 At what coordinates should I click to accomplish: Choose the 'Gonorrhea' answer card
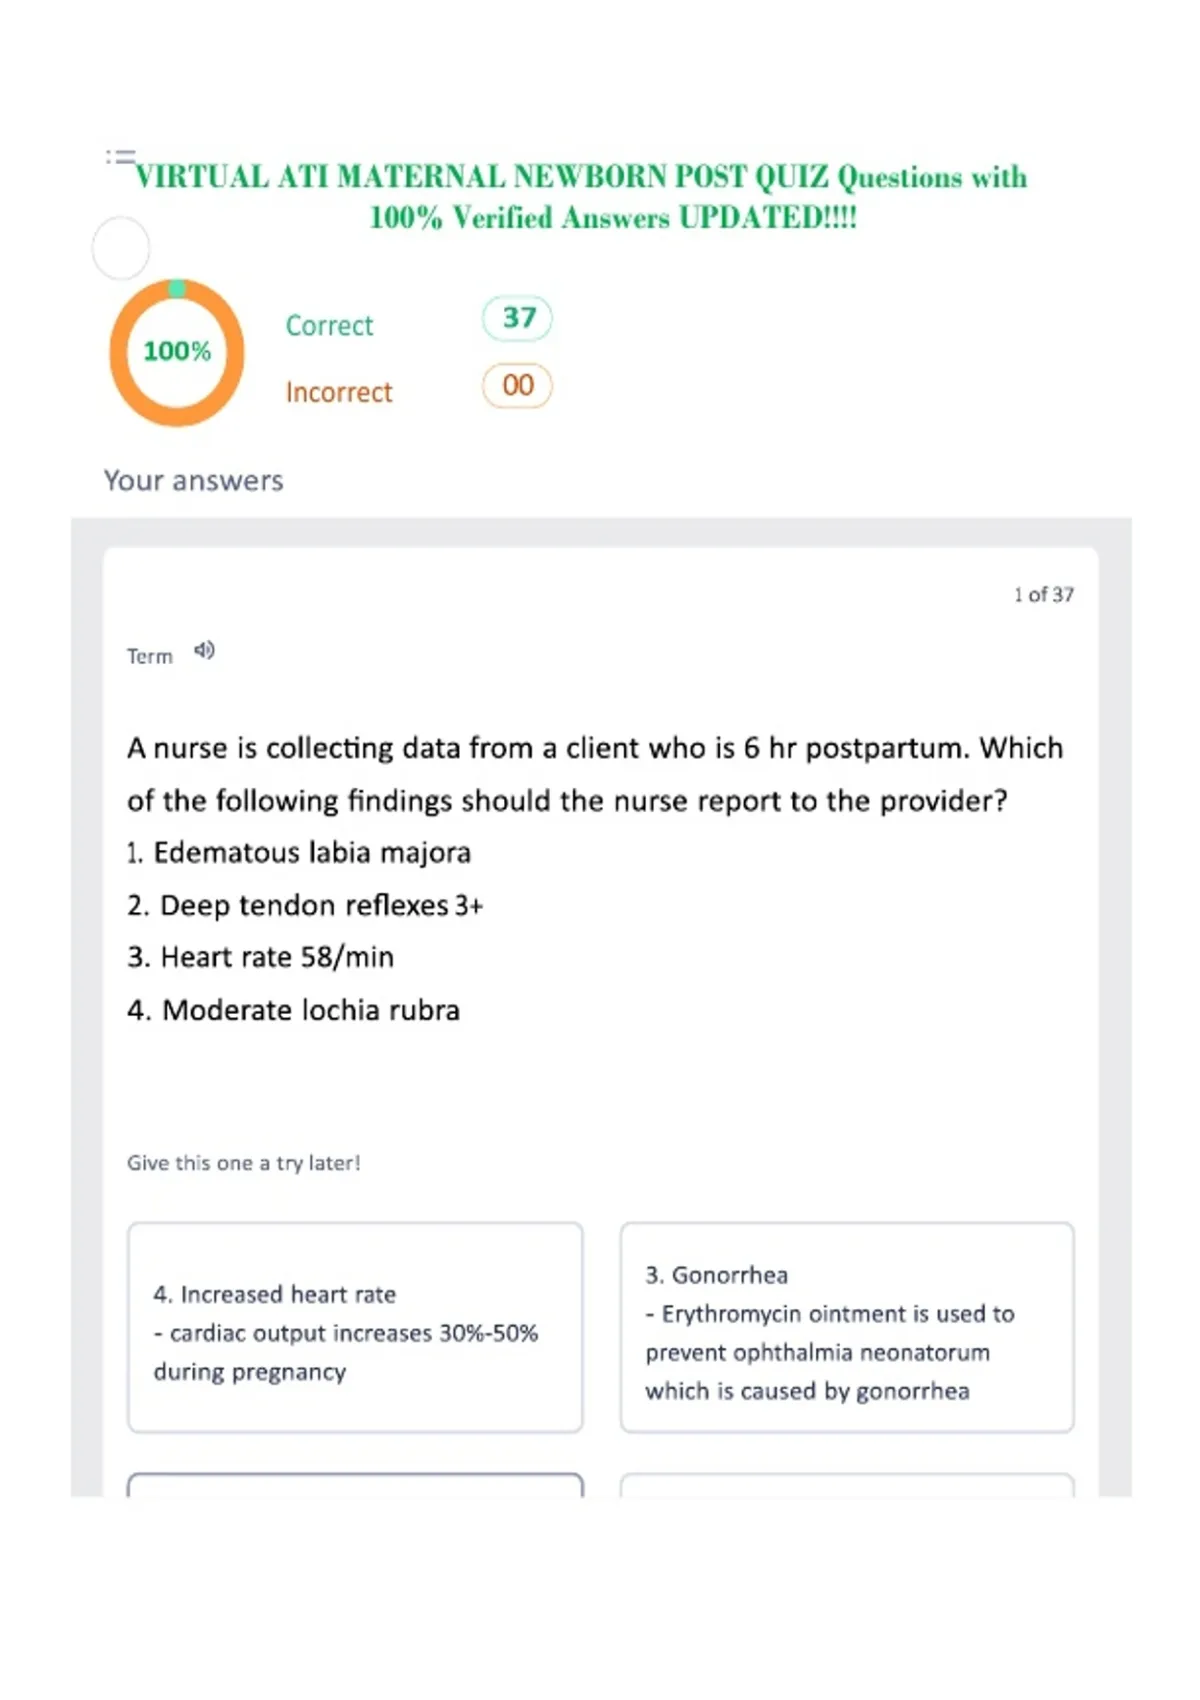(x=847, y=1327)
